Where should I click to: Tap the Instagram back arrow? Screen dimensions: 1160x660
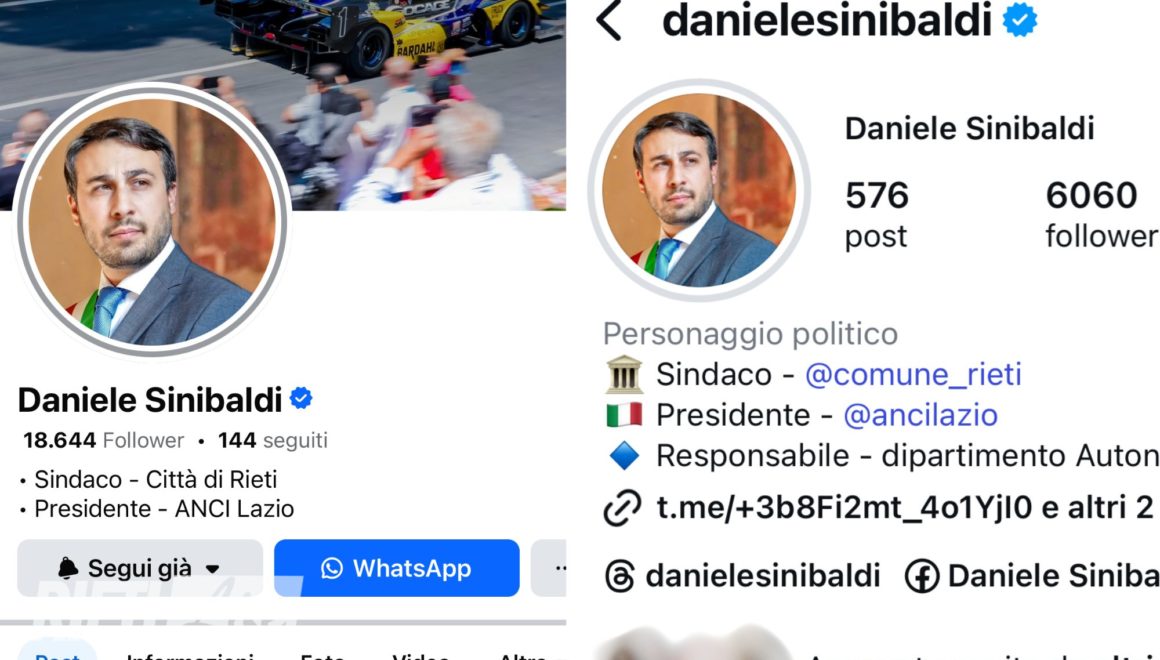(x=609, y=21)
